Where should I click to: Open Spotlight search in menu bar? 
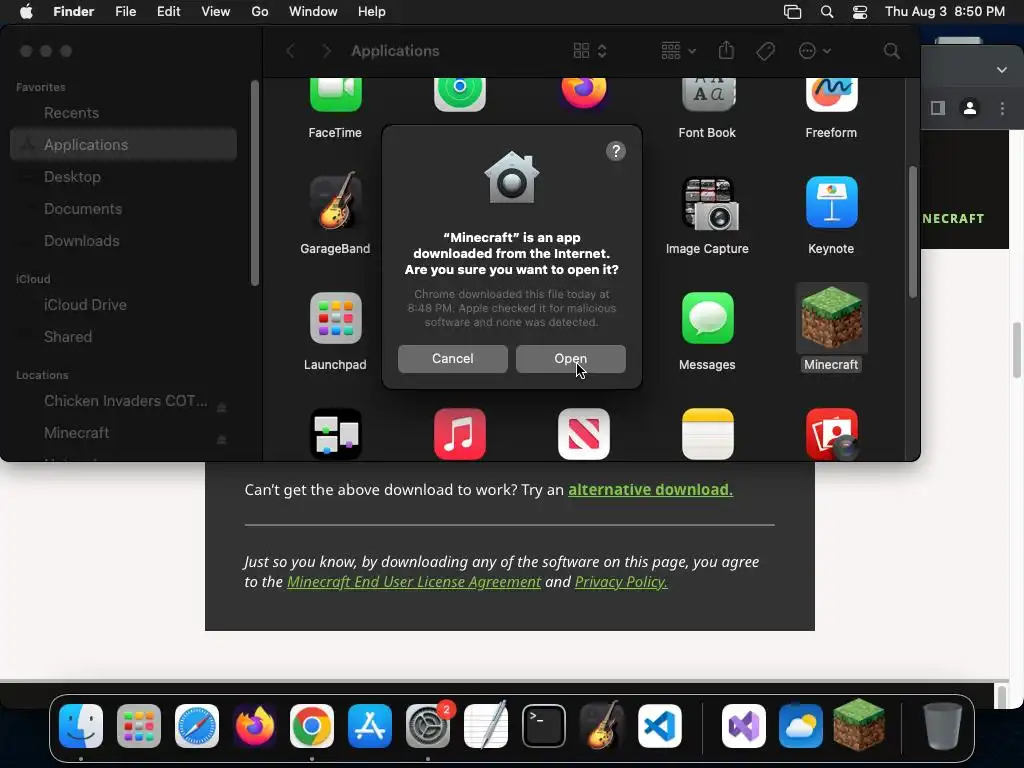point(827,12)
